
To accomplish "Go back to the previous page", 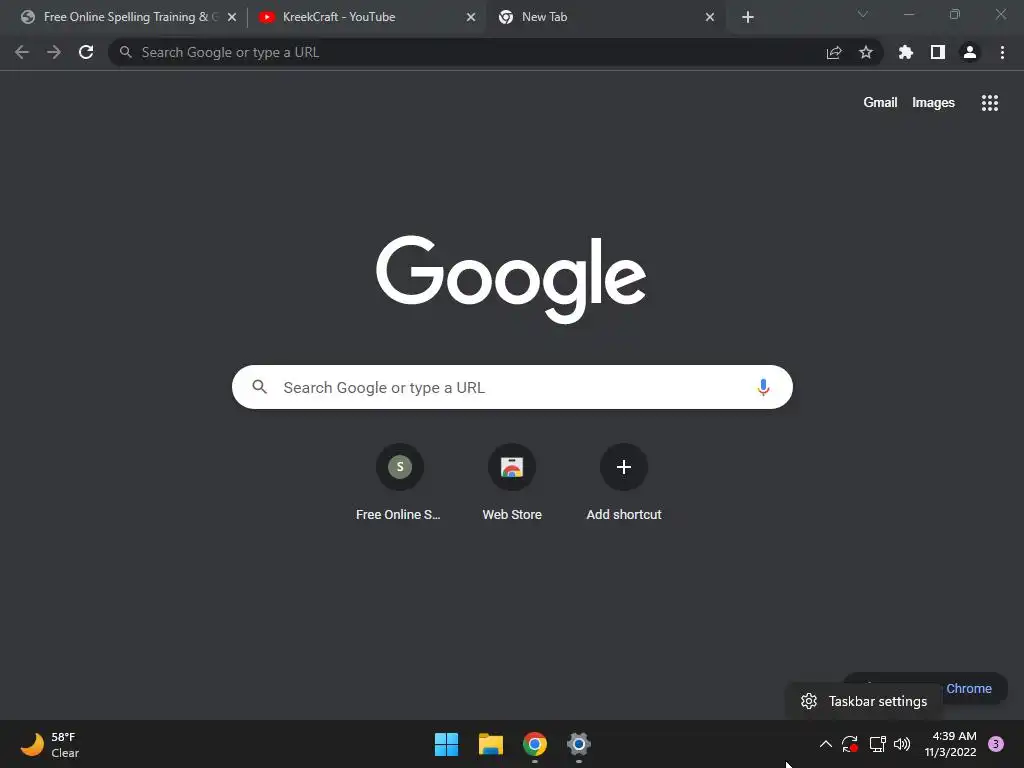I will (x=22, y=52).
